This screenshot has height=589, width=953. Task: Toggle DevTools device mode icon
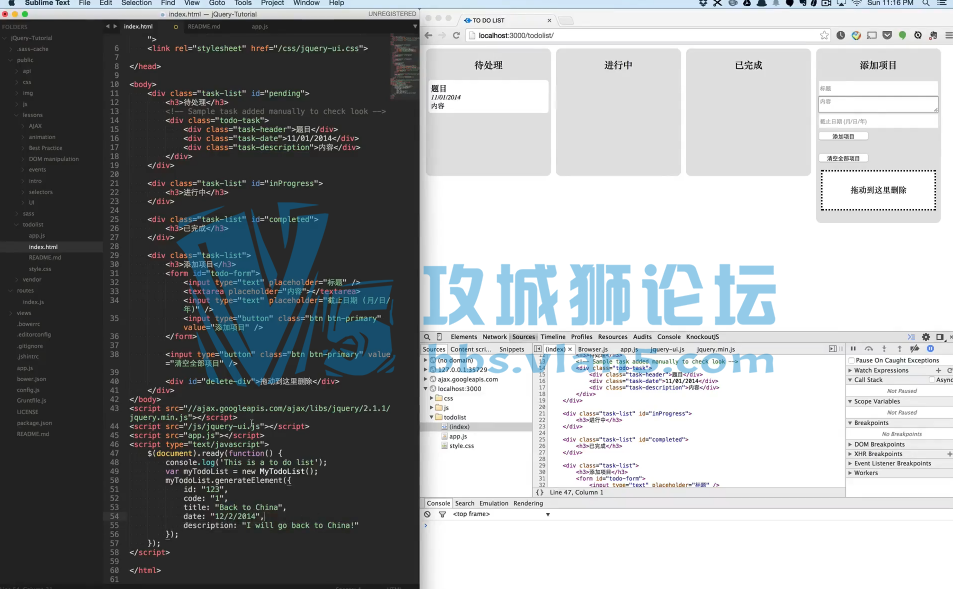point(439,337)
